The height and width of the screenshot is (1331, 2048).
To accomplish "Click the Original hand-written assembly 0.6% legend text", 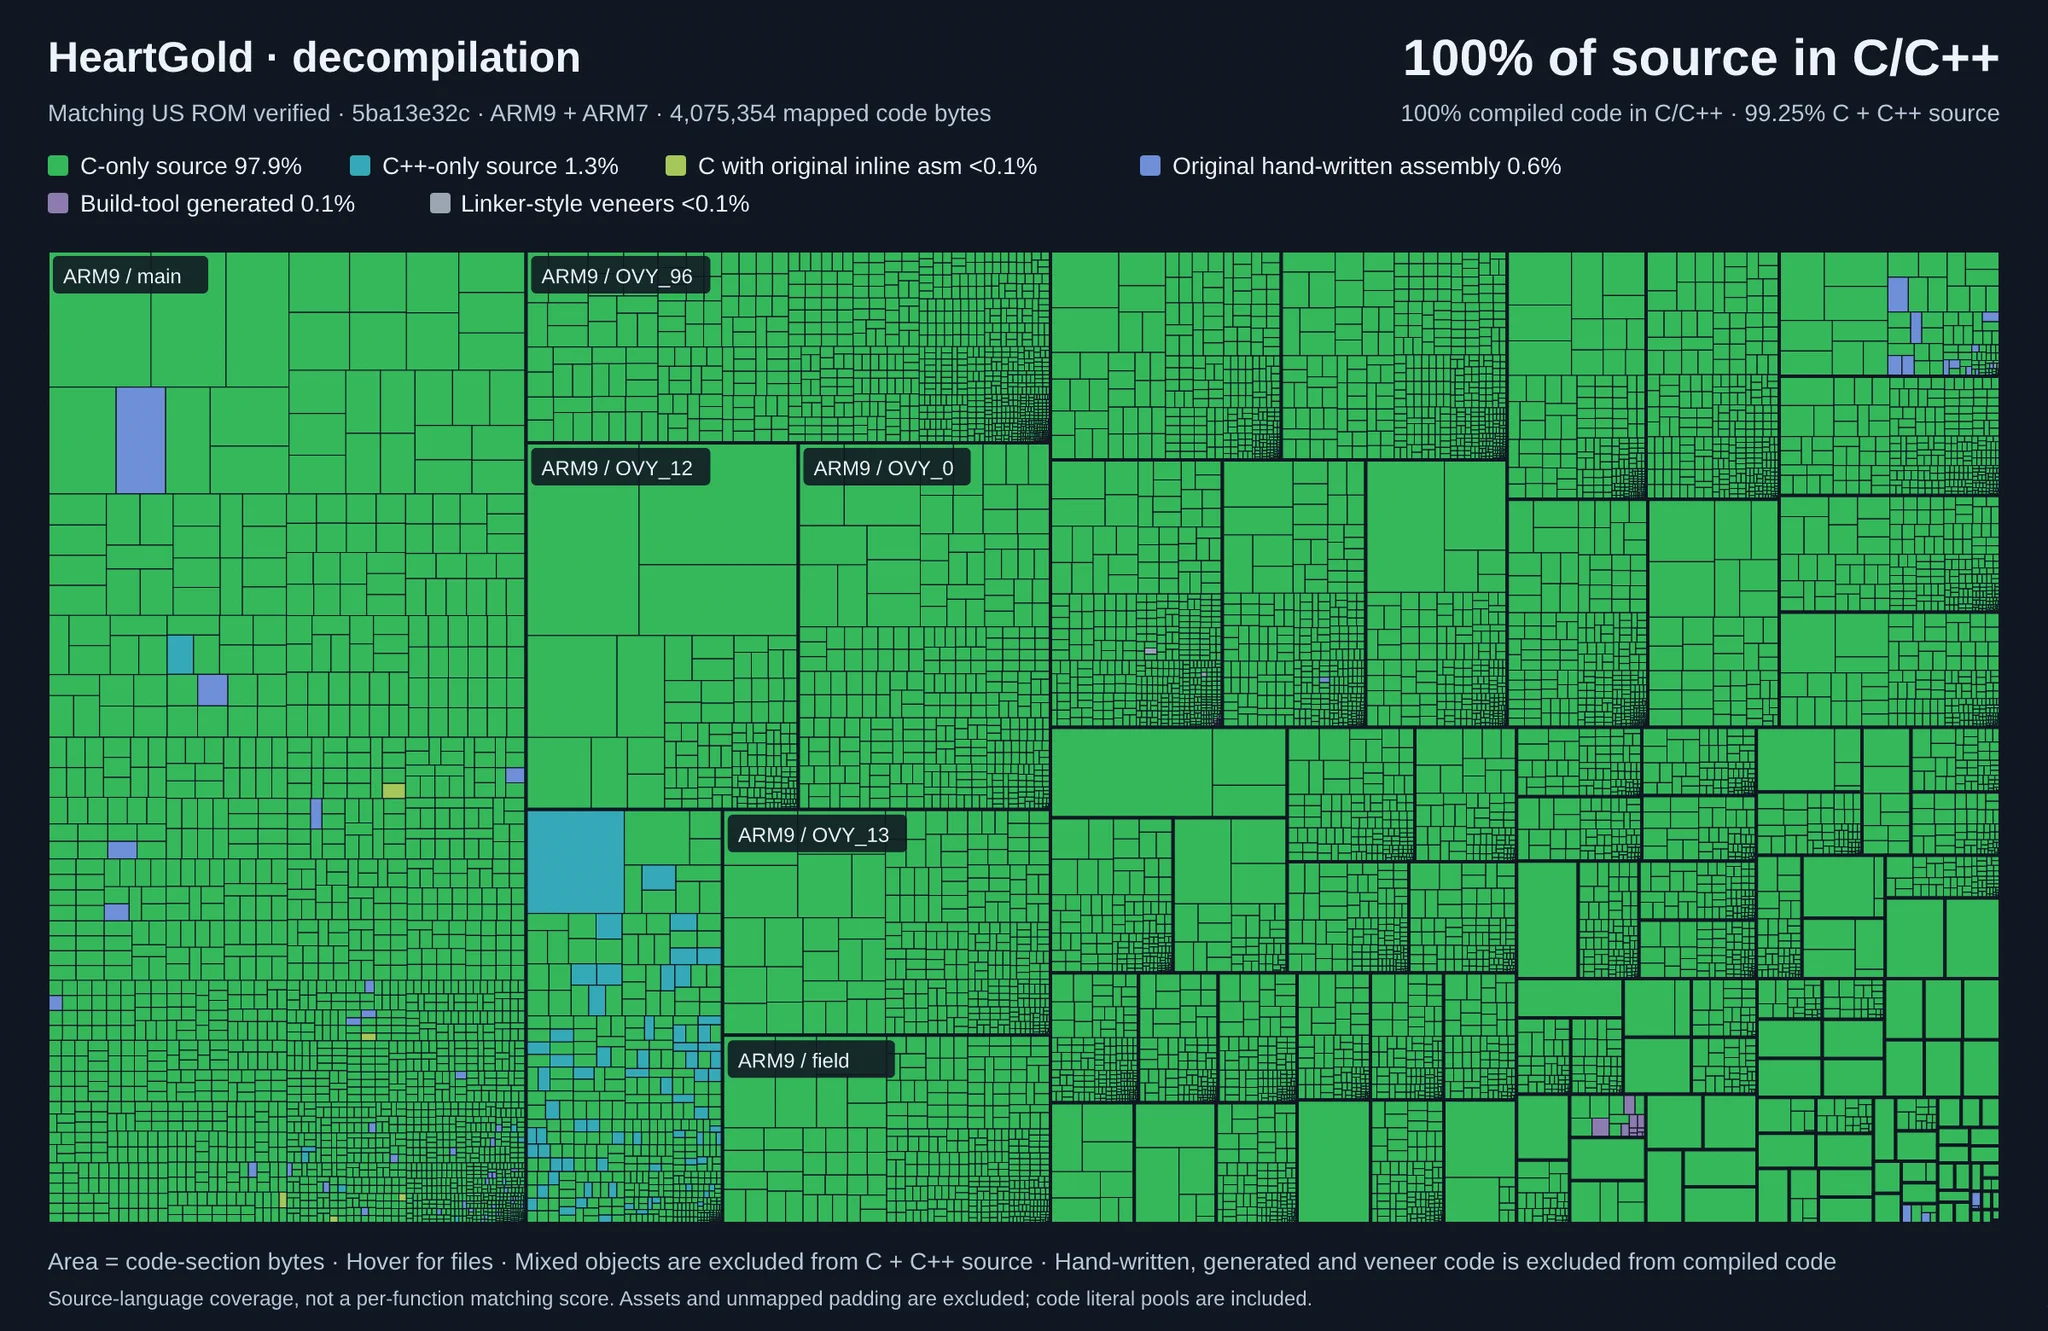I will click(1366, 166).
